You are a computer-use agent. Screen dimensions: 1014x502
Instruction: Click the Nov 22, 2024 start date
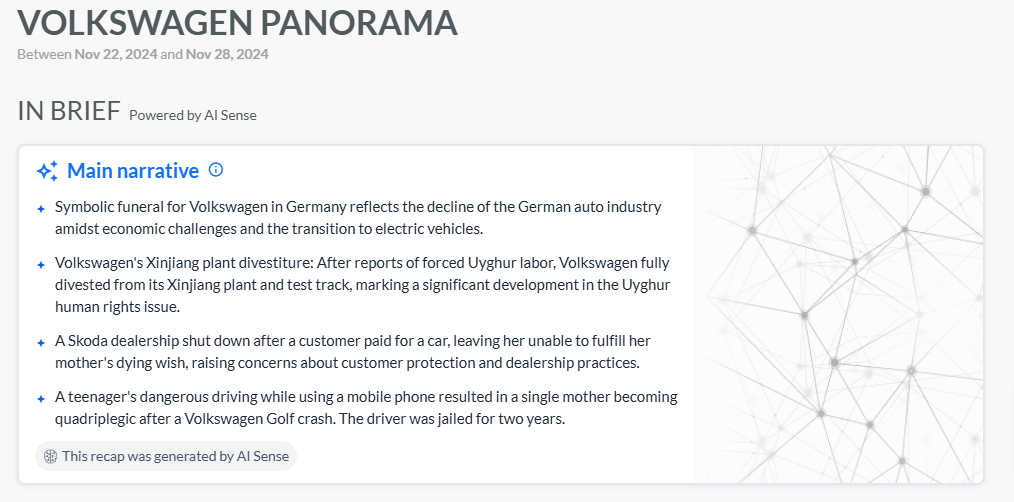point(115,54)
